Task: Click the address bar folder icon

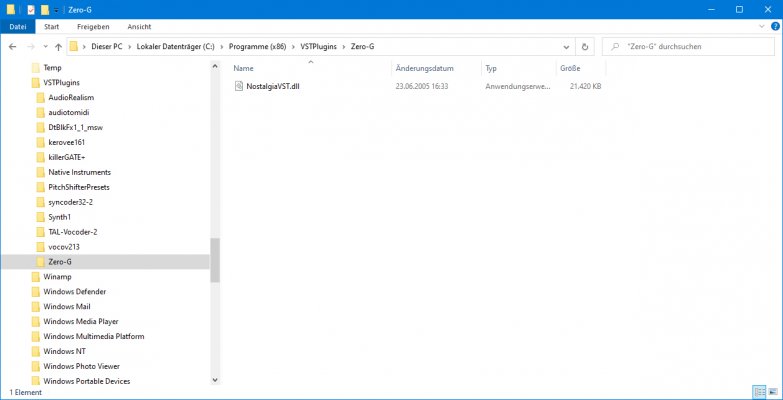Action: coord(74,46)
